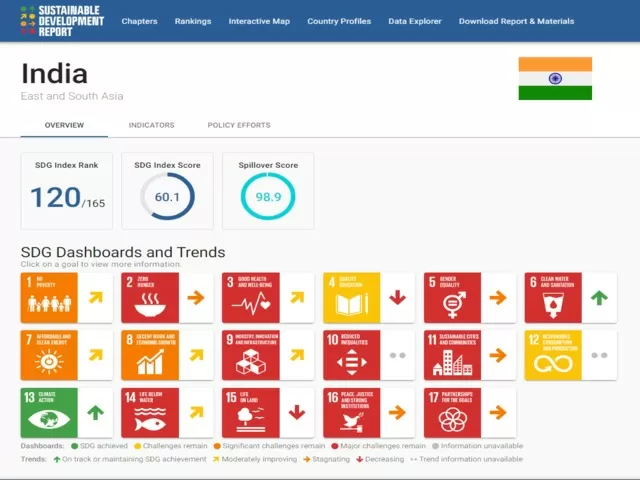Click the Trend information unavailable legend label

point(471,459)
